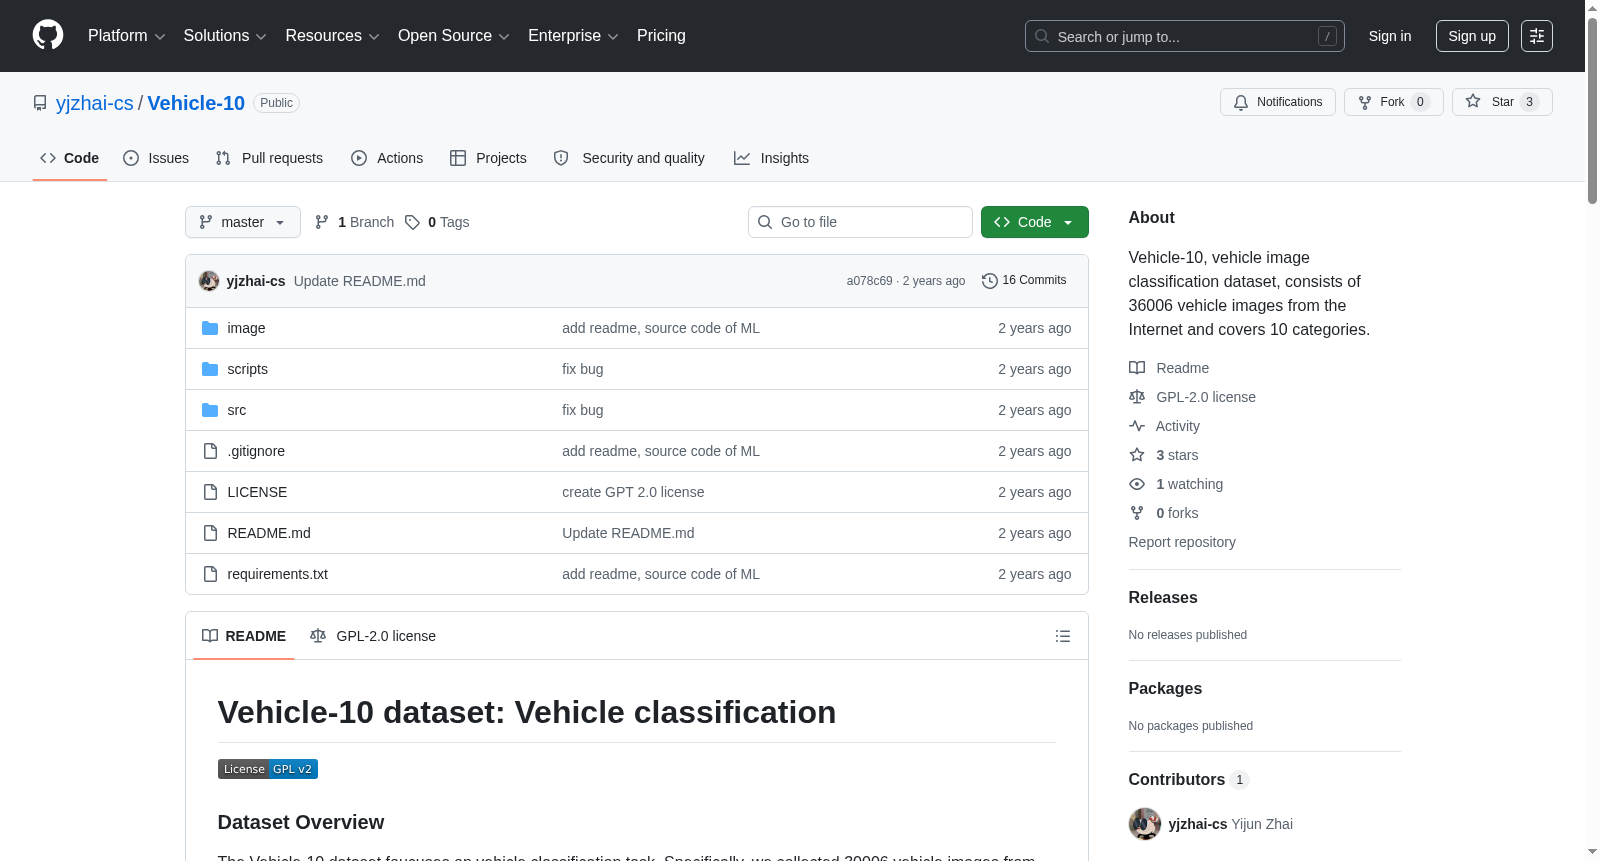Open the Actions tab
Screen dimensions: 1600x861
point(387,158)
